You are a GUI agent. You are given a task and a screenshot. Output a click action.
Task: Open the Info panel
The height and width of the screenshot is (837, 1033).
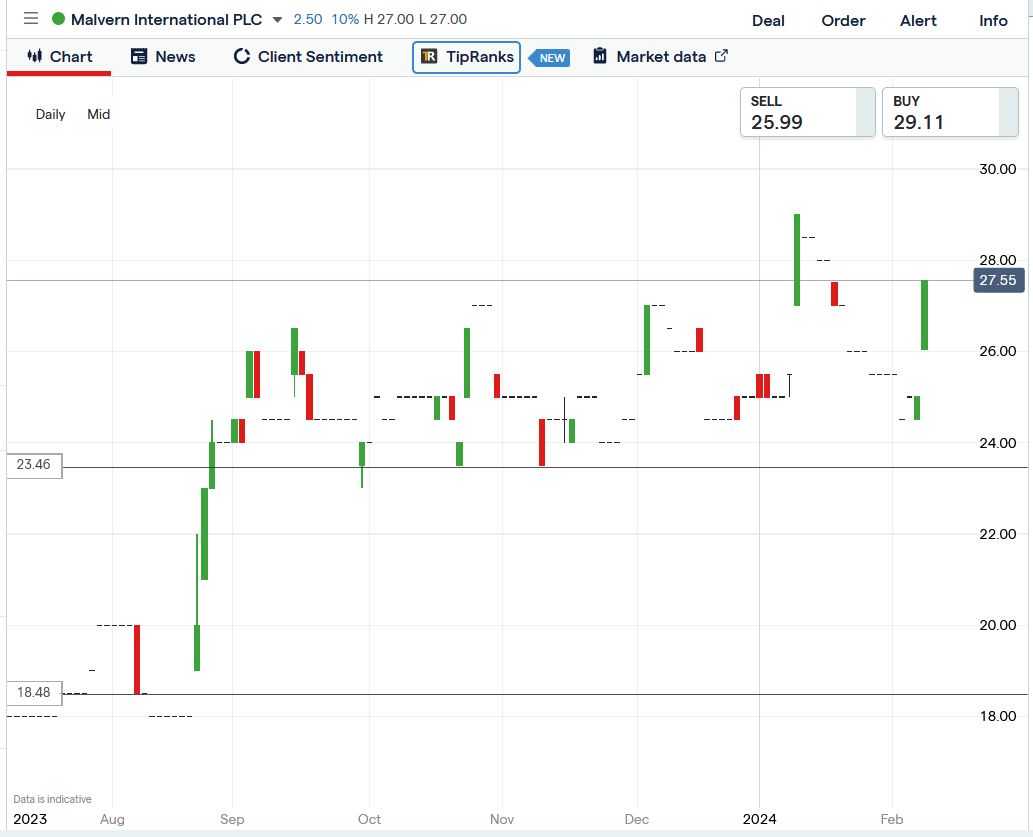[x=993, y=20]
